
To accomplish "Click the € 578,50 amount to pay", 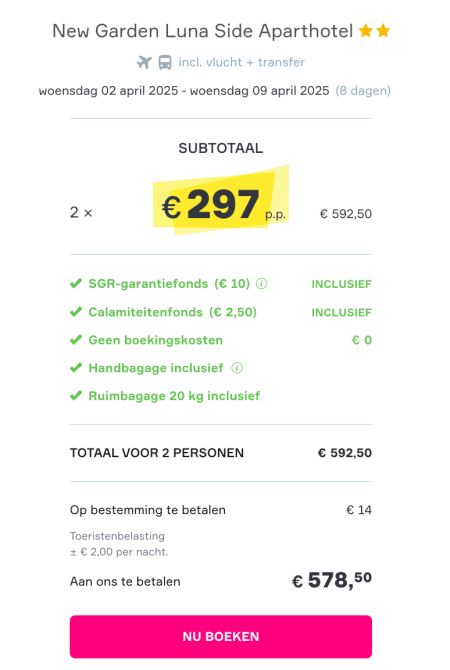I will pyautogui.click(x=332, y=580).
